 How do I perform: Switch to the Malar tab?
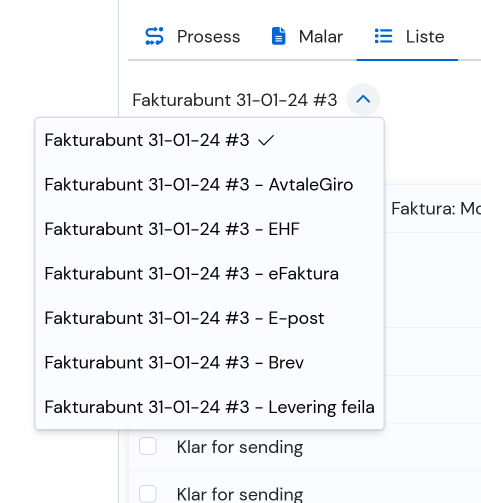[307, 36]
